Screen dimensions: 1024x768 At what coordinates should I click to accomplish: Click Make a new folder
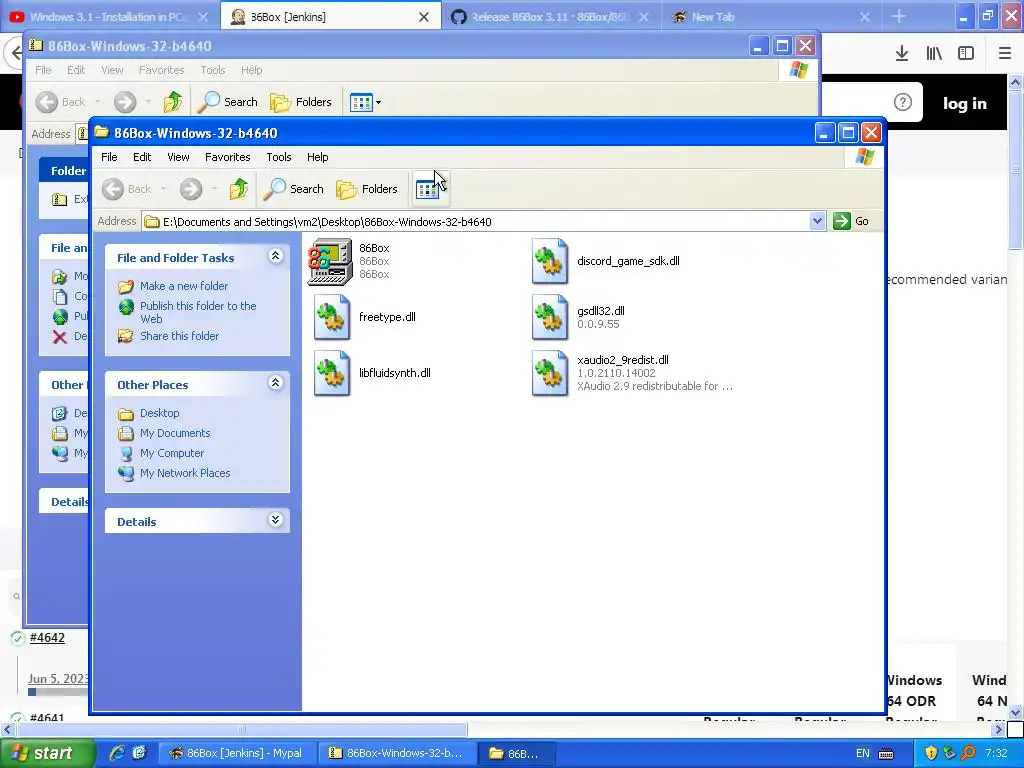click(184, 286)
